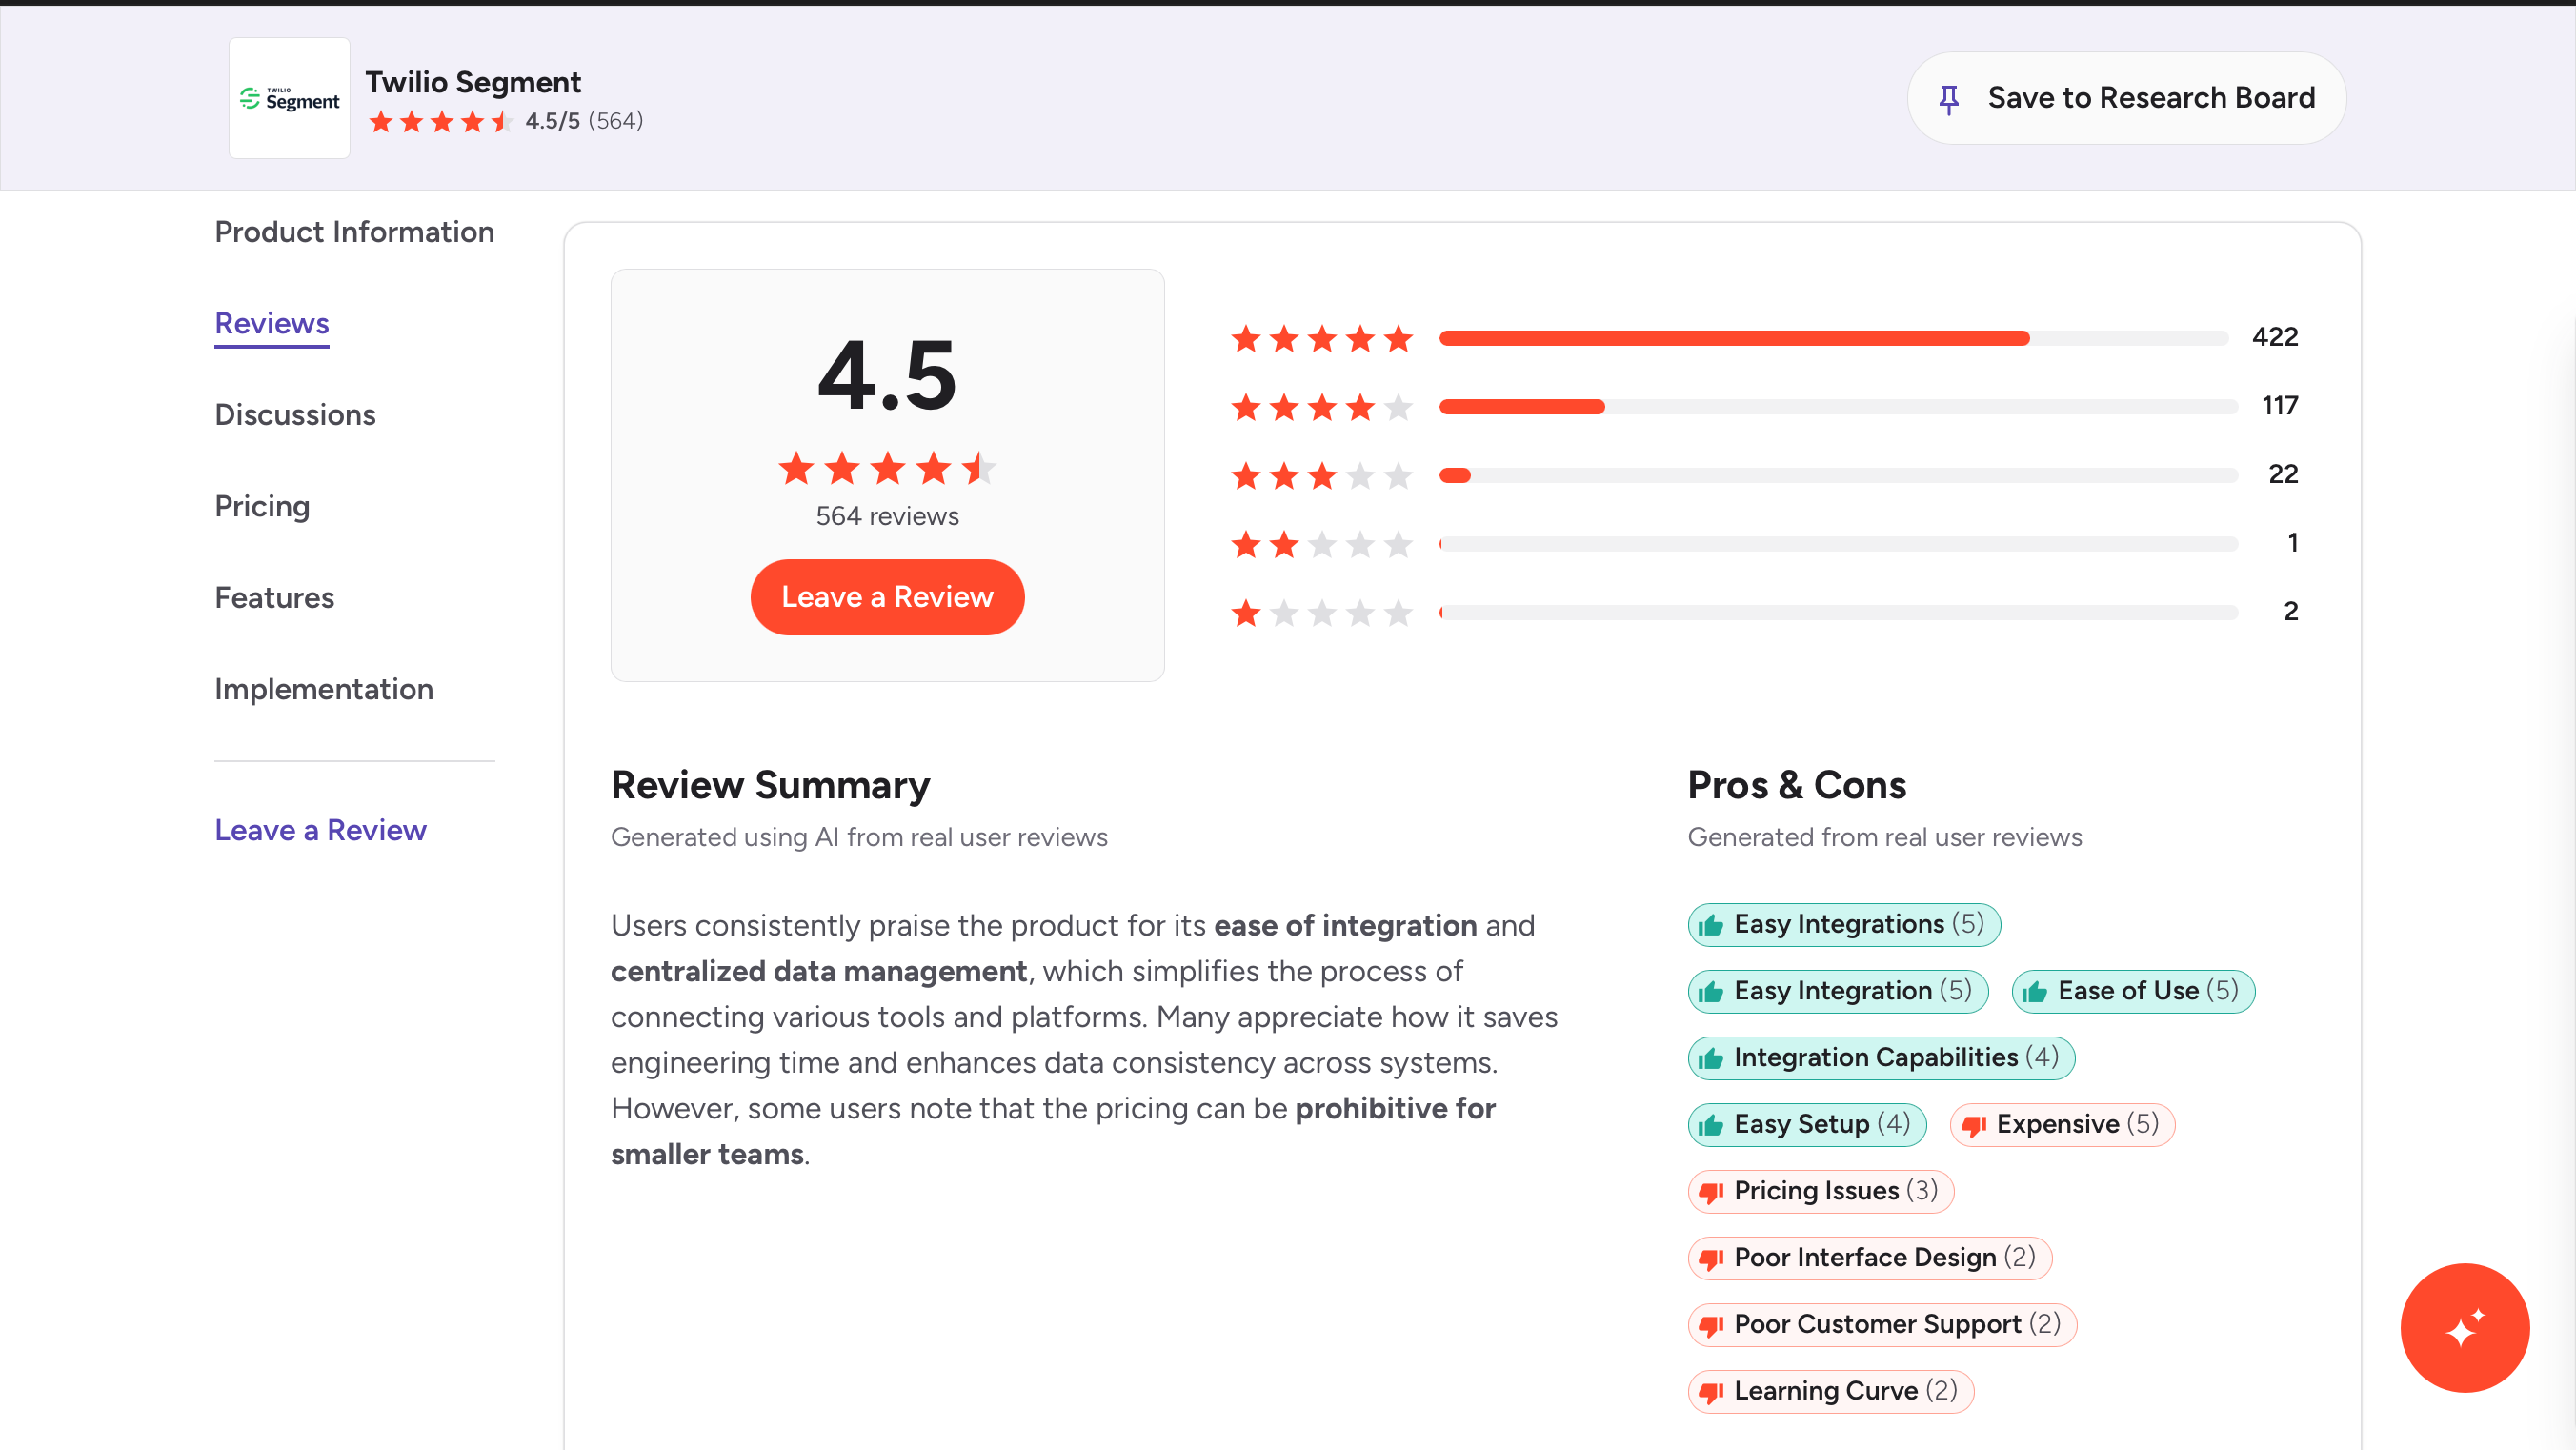Click the Leave a Review sidebar link
Screen dimensions: 2576x1450
(320, 830)
